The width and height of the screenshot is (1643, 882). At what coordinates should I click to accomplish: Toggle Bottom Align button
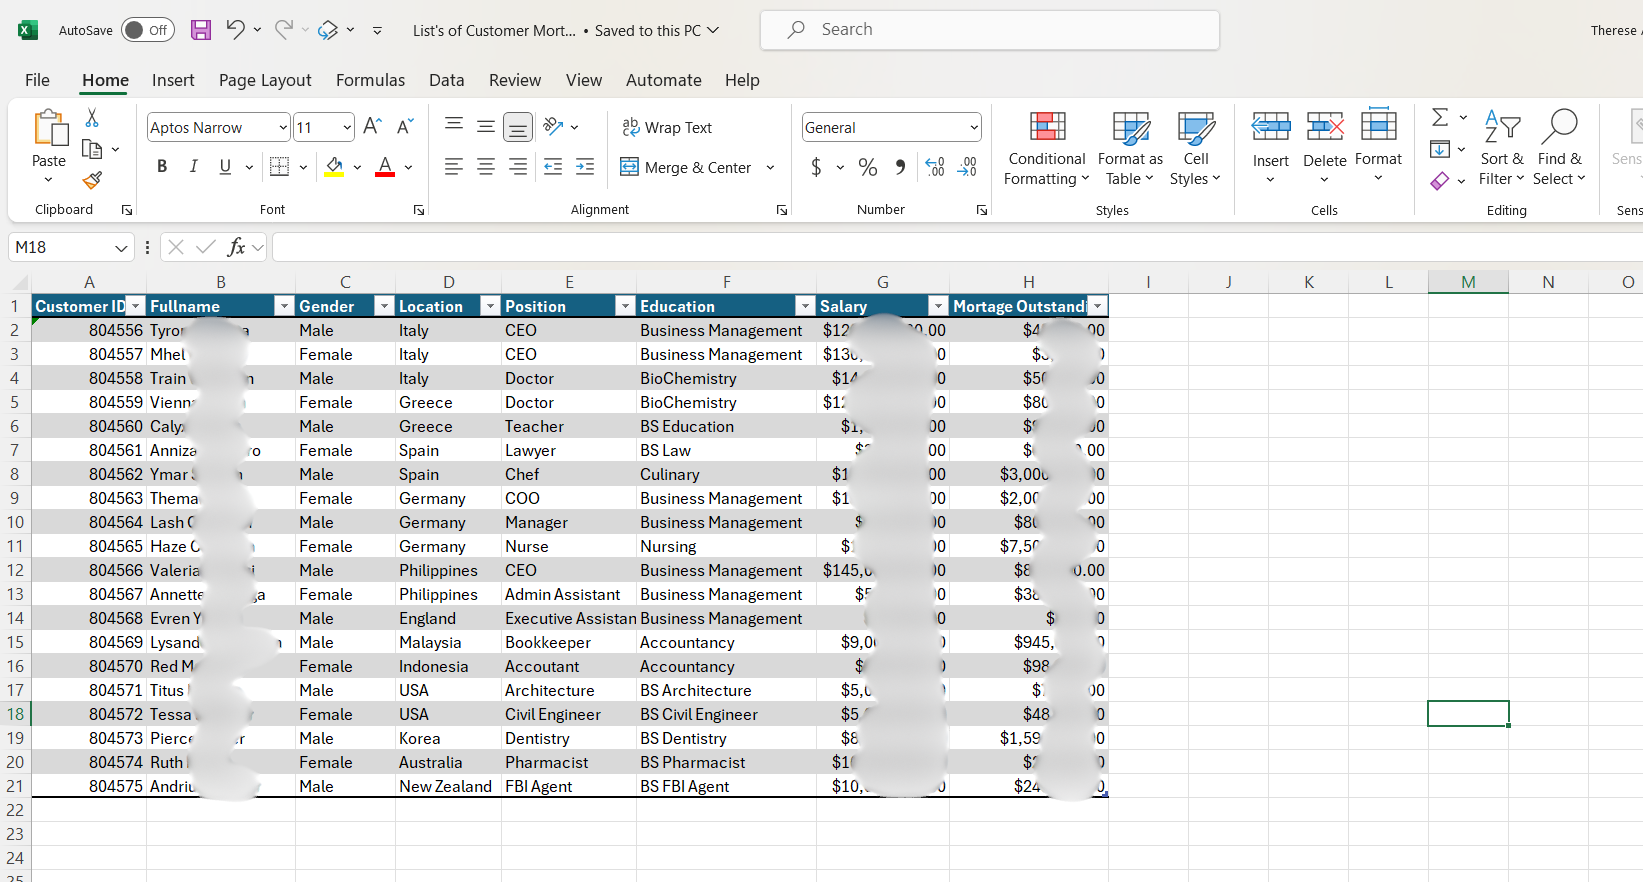click(x=518, y=127)
